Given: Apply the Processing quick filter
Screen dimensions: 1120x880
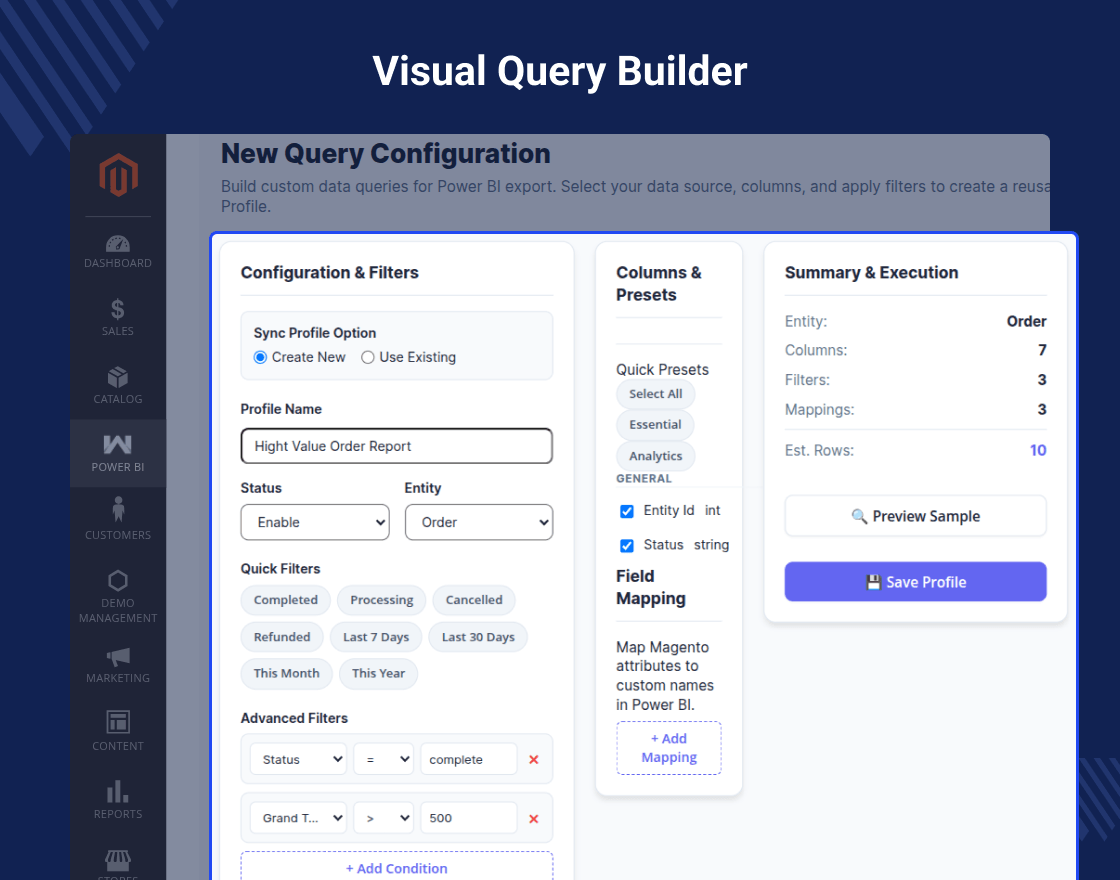Looking at the screenshot, I should pos(381,600).
